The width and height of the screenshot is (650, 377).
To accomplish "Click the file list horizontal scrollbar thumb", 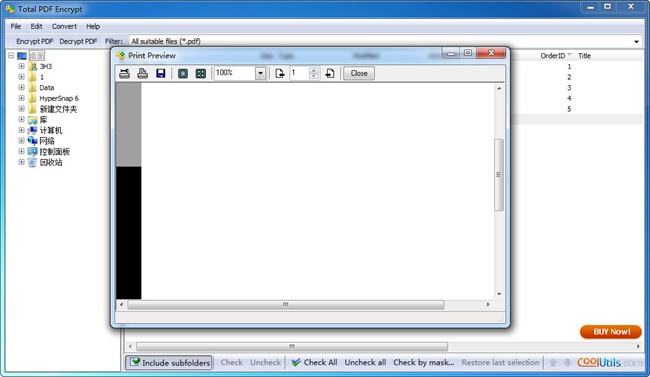I will click(x=292, y=346).
